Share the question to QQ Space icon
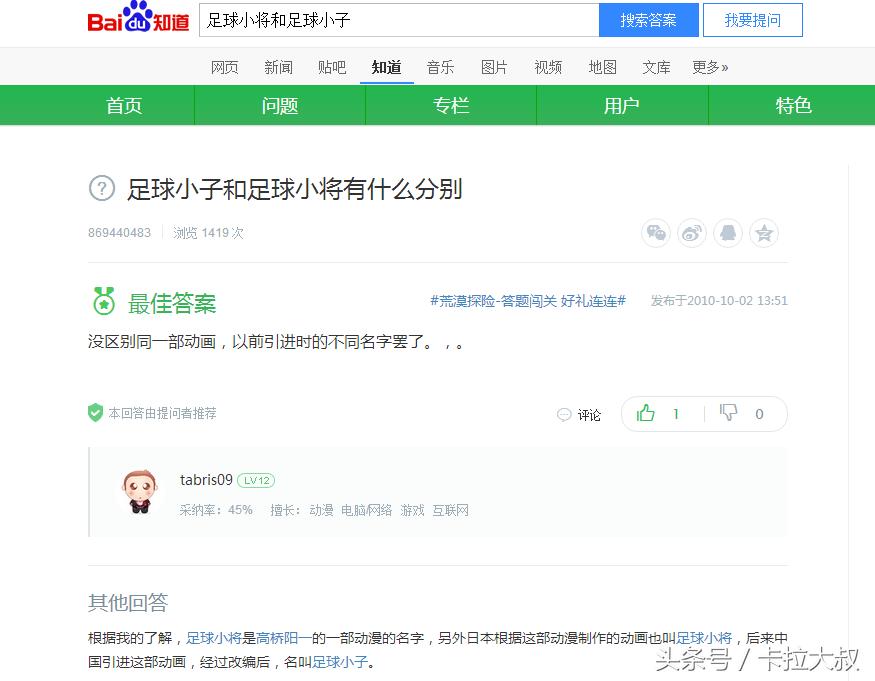This screenshot has height=681, width=875. [728, 232]
